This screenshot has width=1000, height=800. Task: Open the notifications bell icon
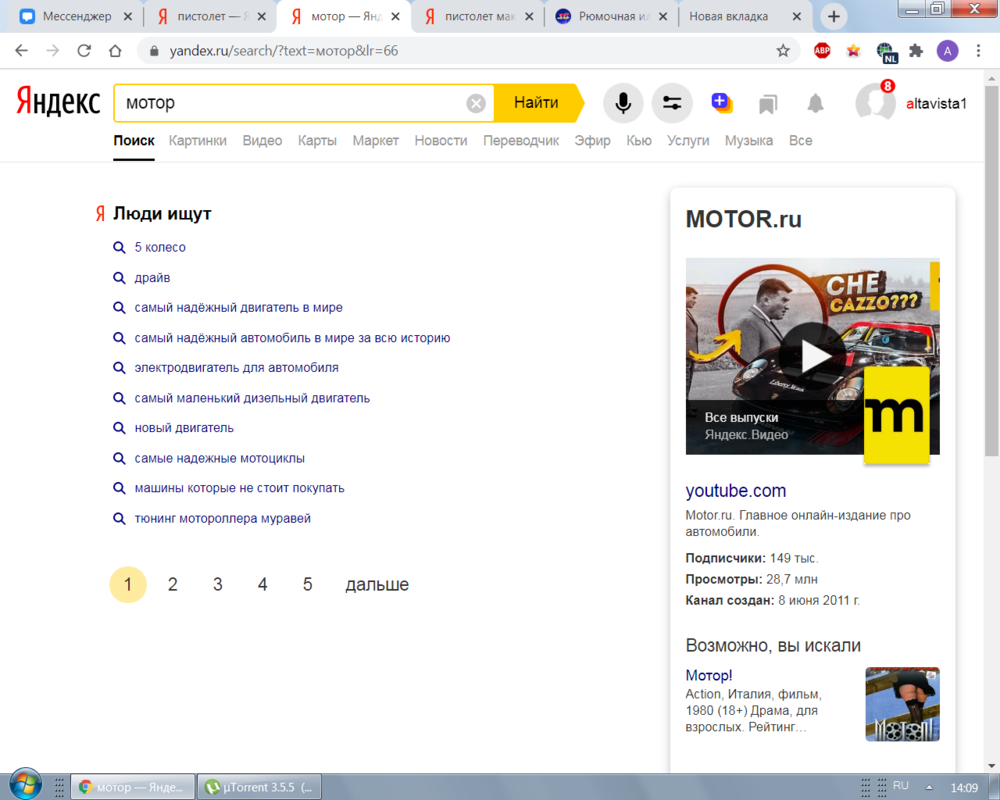(x=816, y=103)
